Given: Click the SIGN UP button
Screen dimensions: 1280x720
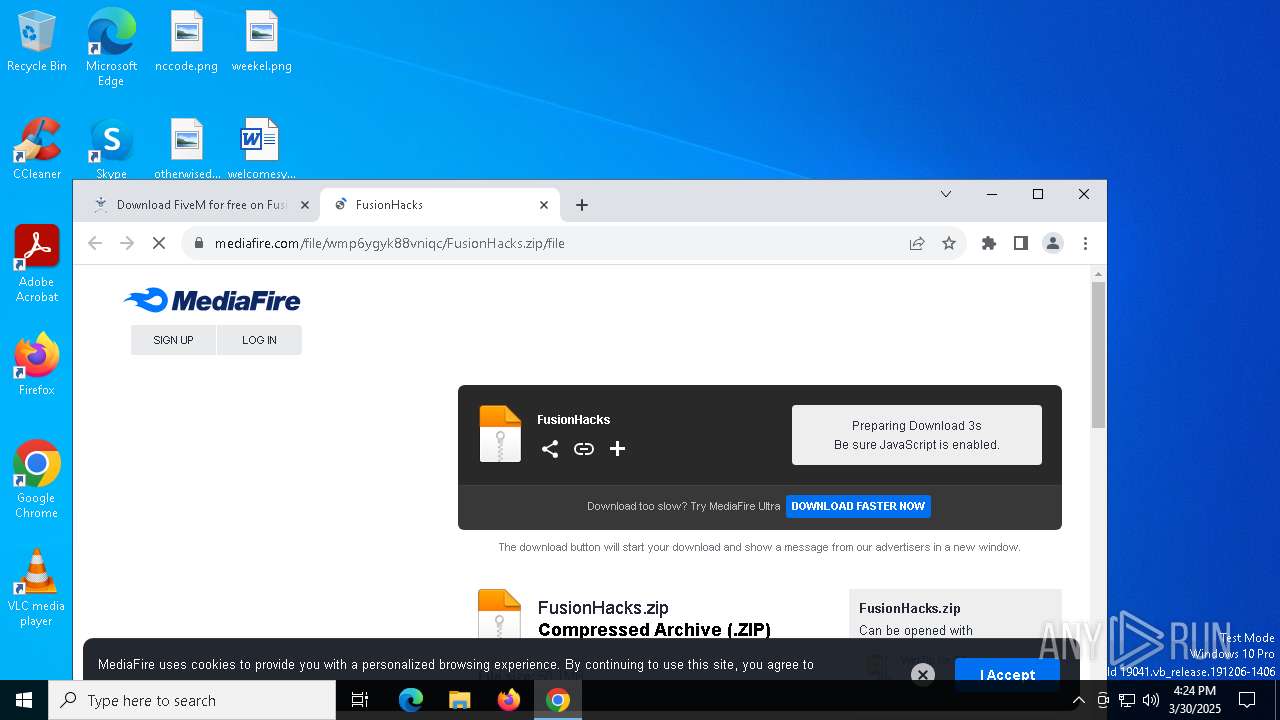Looking at the screenshot, I should click(173, 340).
